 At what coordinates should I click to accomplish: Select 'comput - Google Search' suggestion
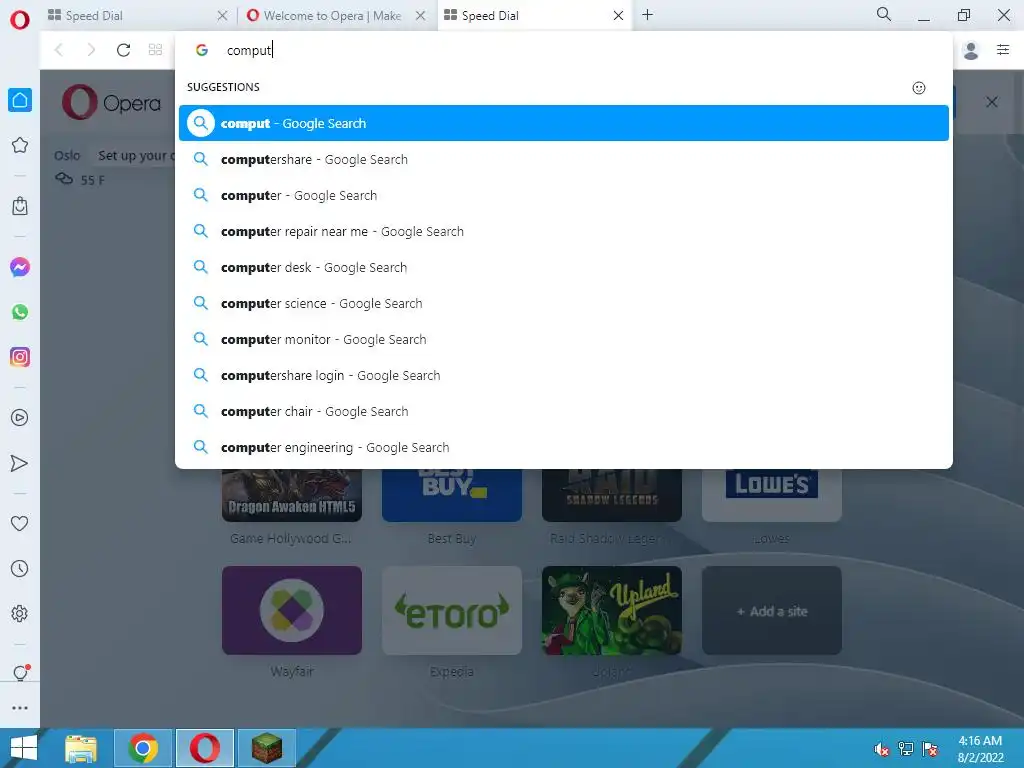click(564, 123)
